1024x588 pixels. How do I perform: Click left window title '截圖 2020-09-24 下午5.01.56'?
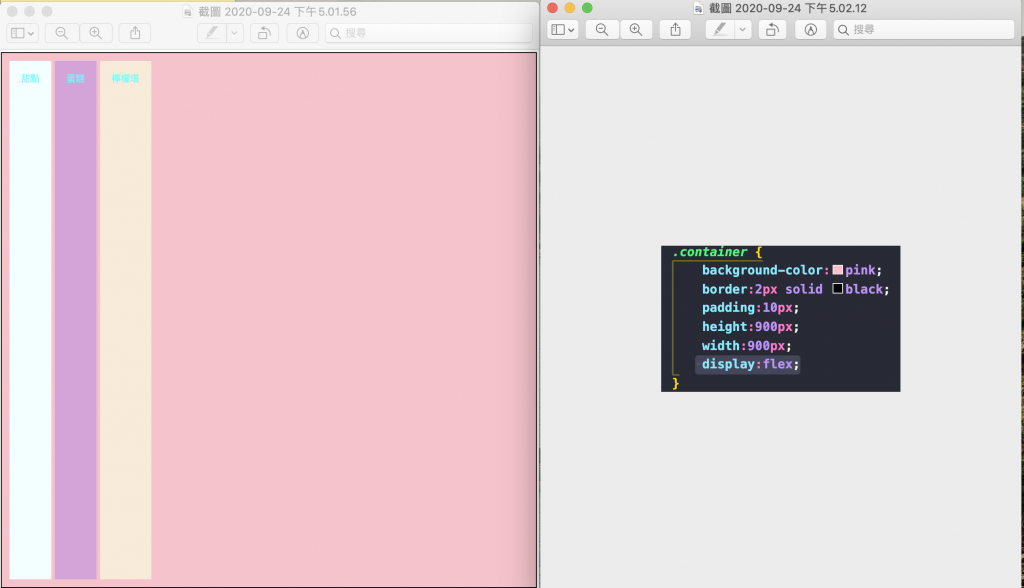click(x=278, y=12)
